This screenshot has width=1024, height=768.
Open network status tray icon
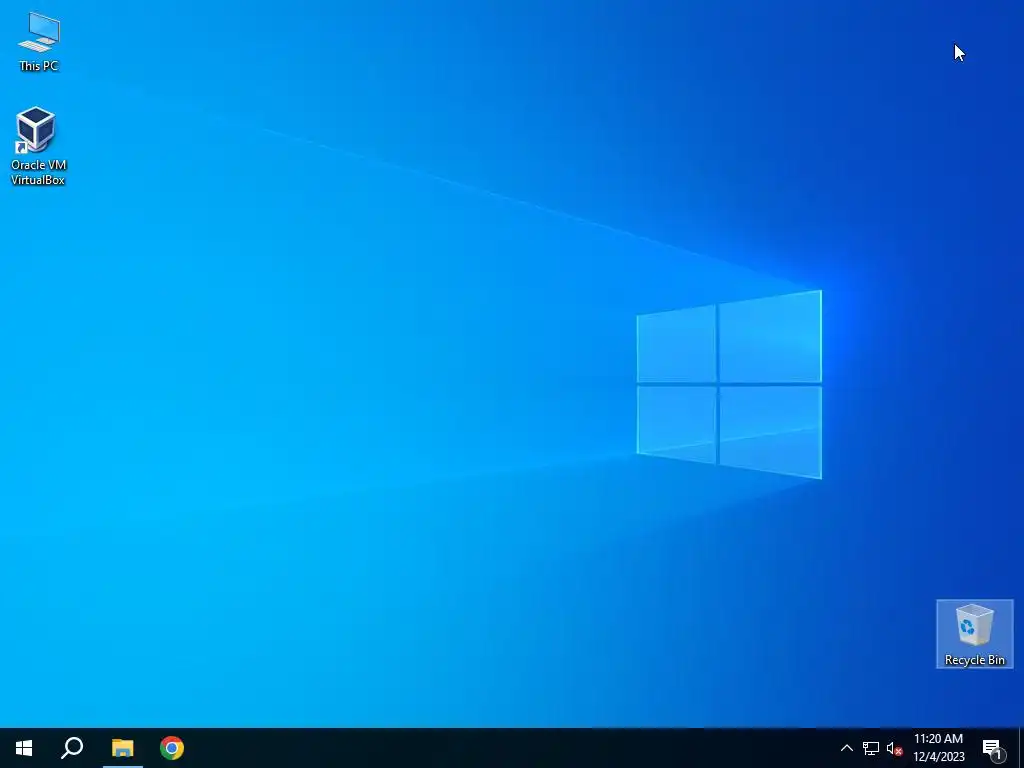(x=871, y=748)
